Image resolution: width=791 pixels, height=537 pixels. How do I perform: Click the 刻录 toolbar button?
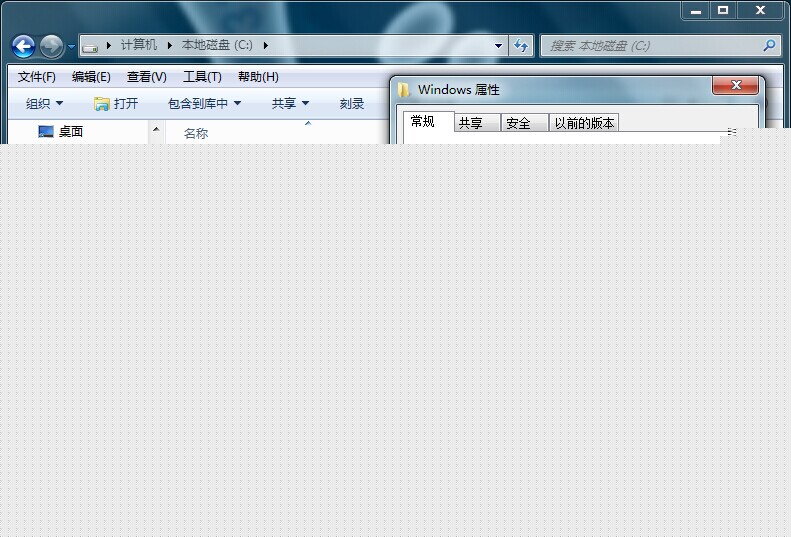click(352, 103)
